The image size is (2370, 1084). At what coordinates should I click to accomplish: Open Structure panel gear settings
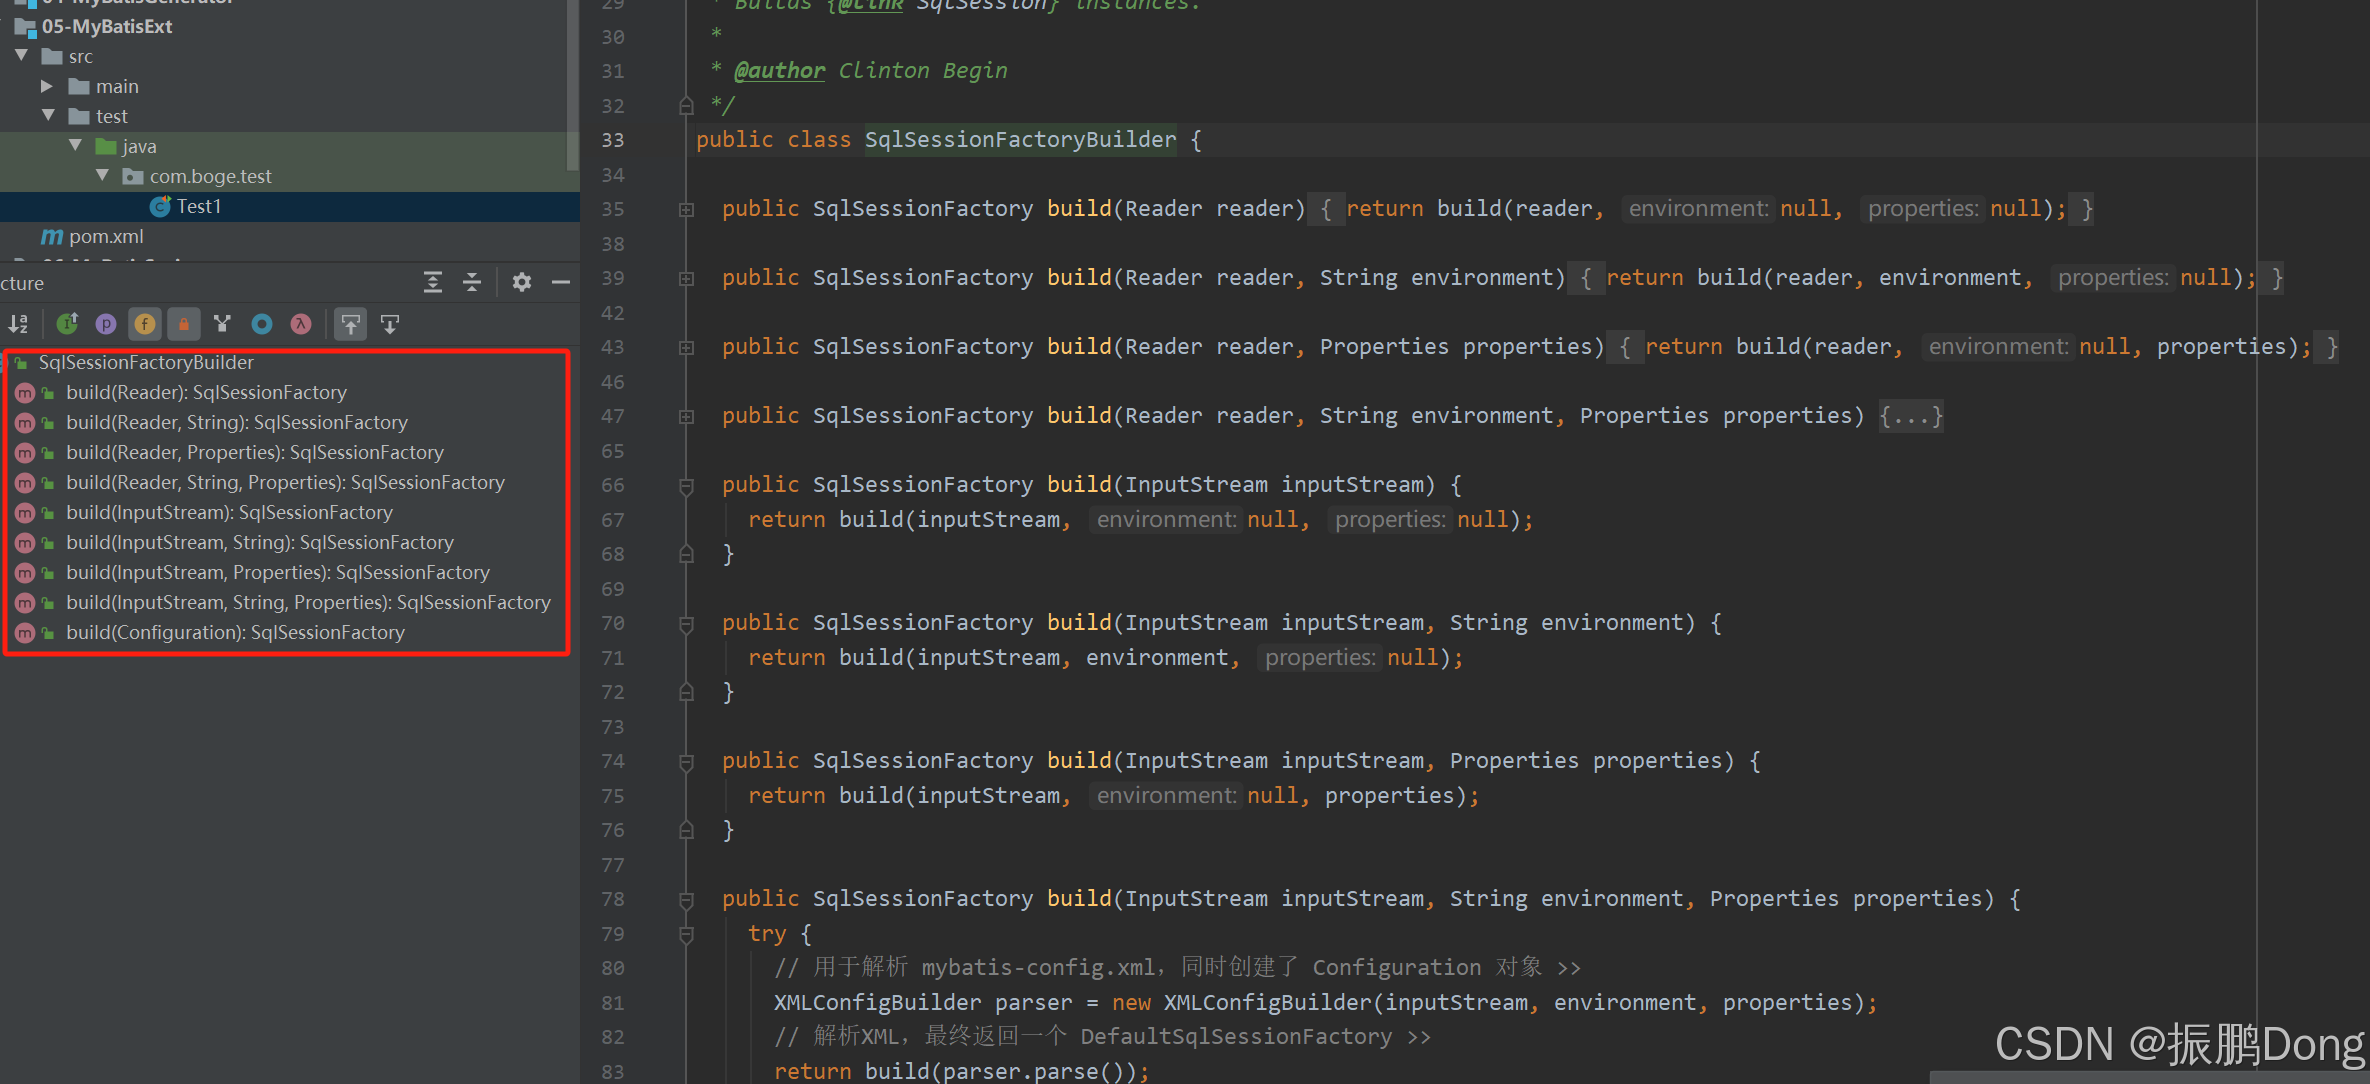coord(522,282)
